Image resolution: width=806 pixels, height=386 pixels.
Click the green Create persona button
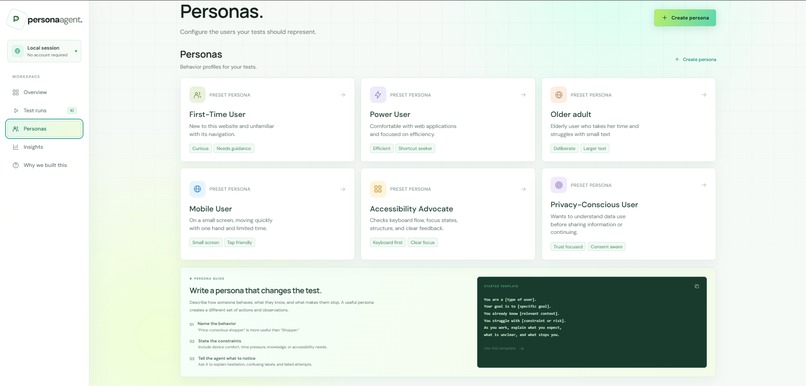pos(685,17)
